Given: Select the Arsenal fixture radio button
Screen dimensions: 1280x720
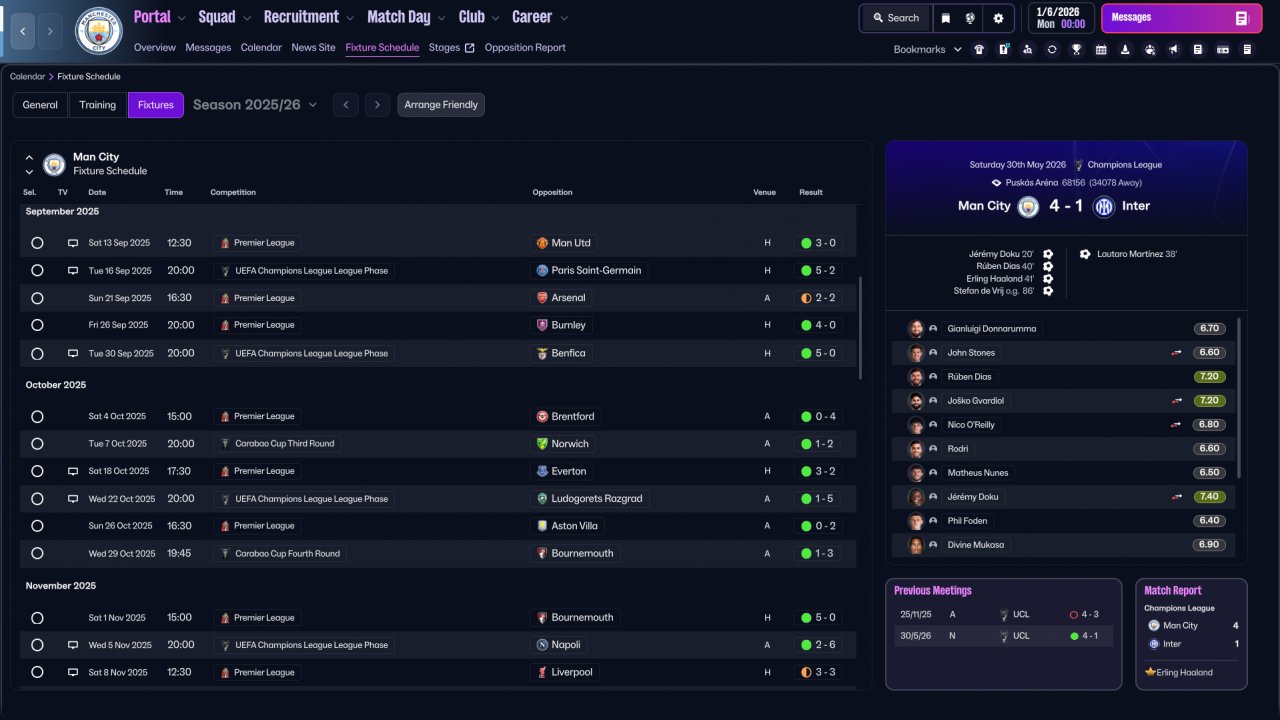Looking at the screenshot, I should pos(37,298).
